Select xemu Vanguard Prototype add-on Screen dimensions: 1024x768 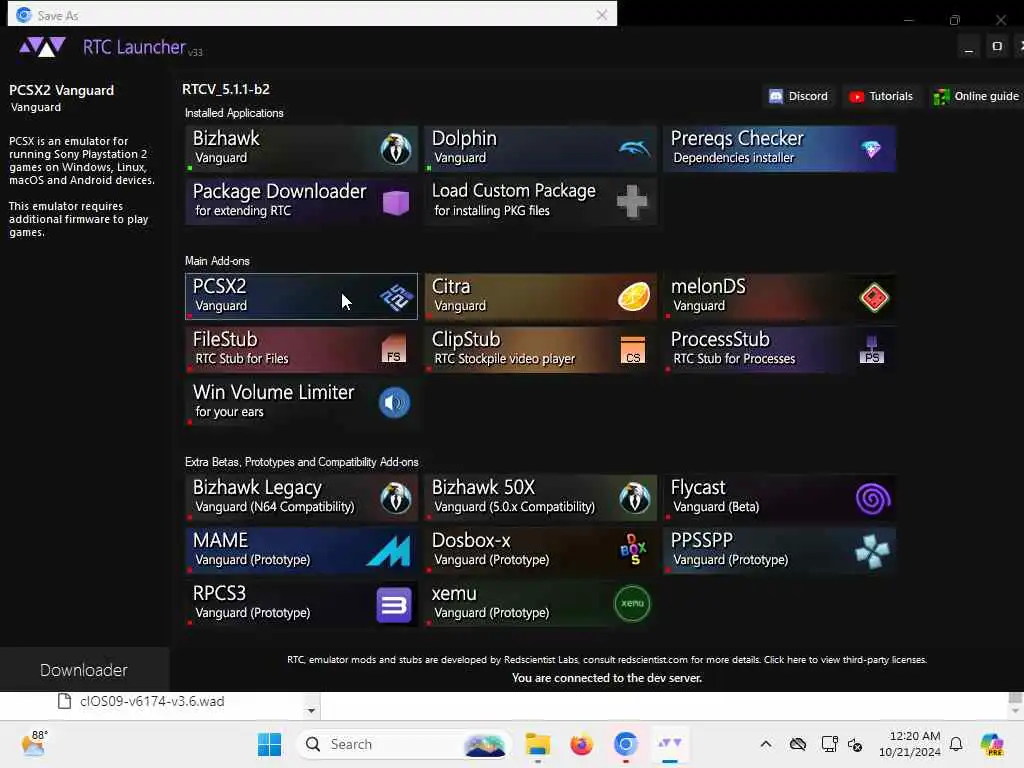(x=540, y=603)
